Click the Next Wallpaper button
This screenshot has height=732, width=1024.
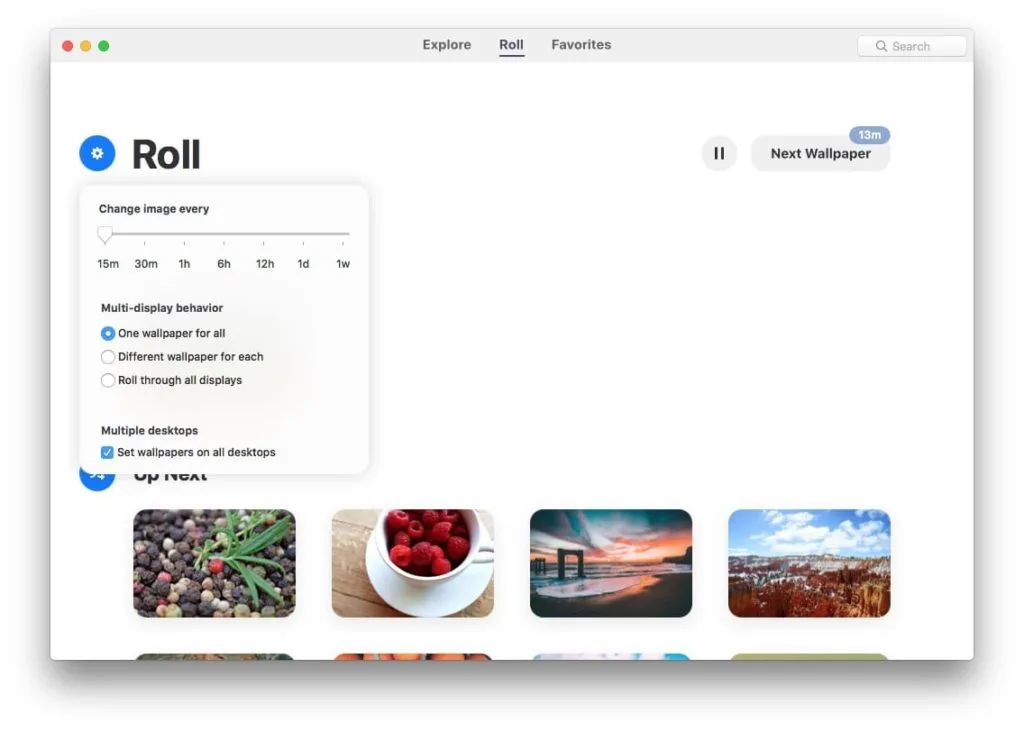click(820, 154)
